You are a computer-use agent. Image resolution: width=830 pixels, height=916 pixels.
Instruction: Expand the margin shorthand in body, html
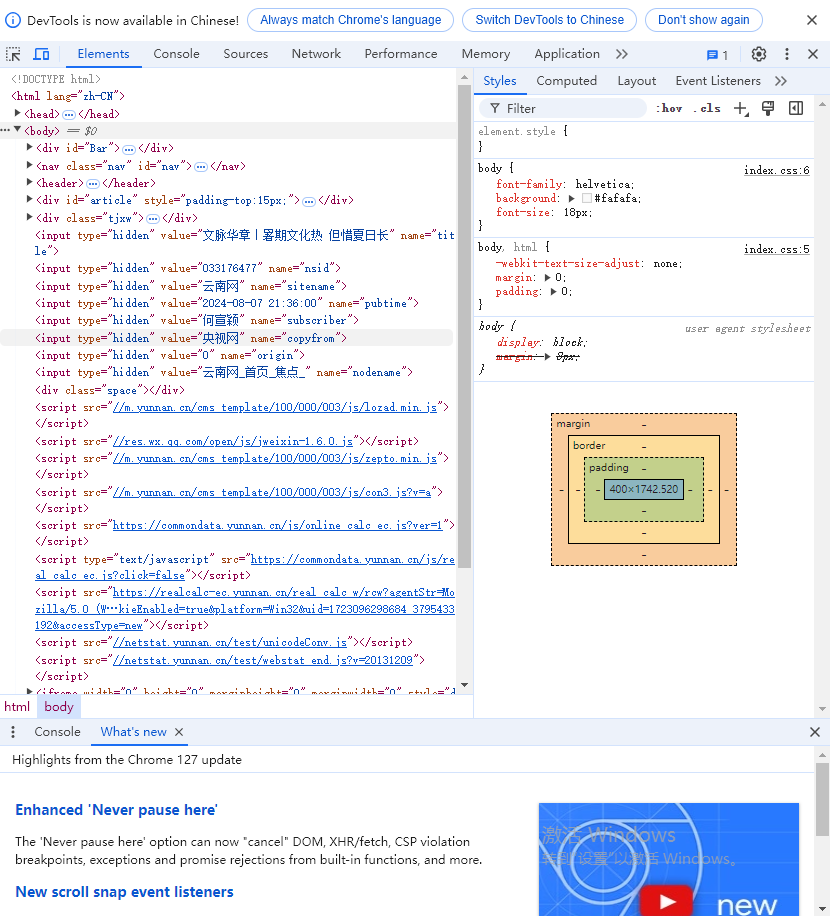point(547,277)
